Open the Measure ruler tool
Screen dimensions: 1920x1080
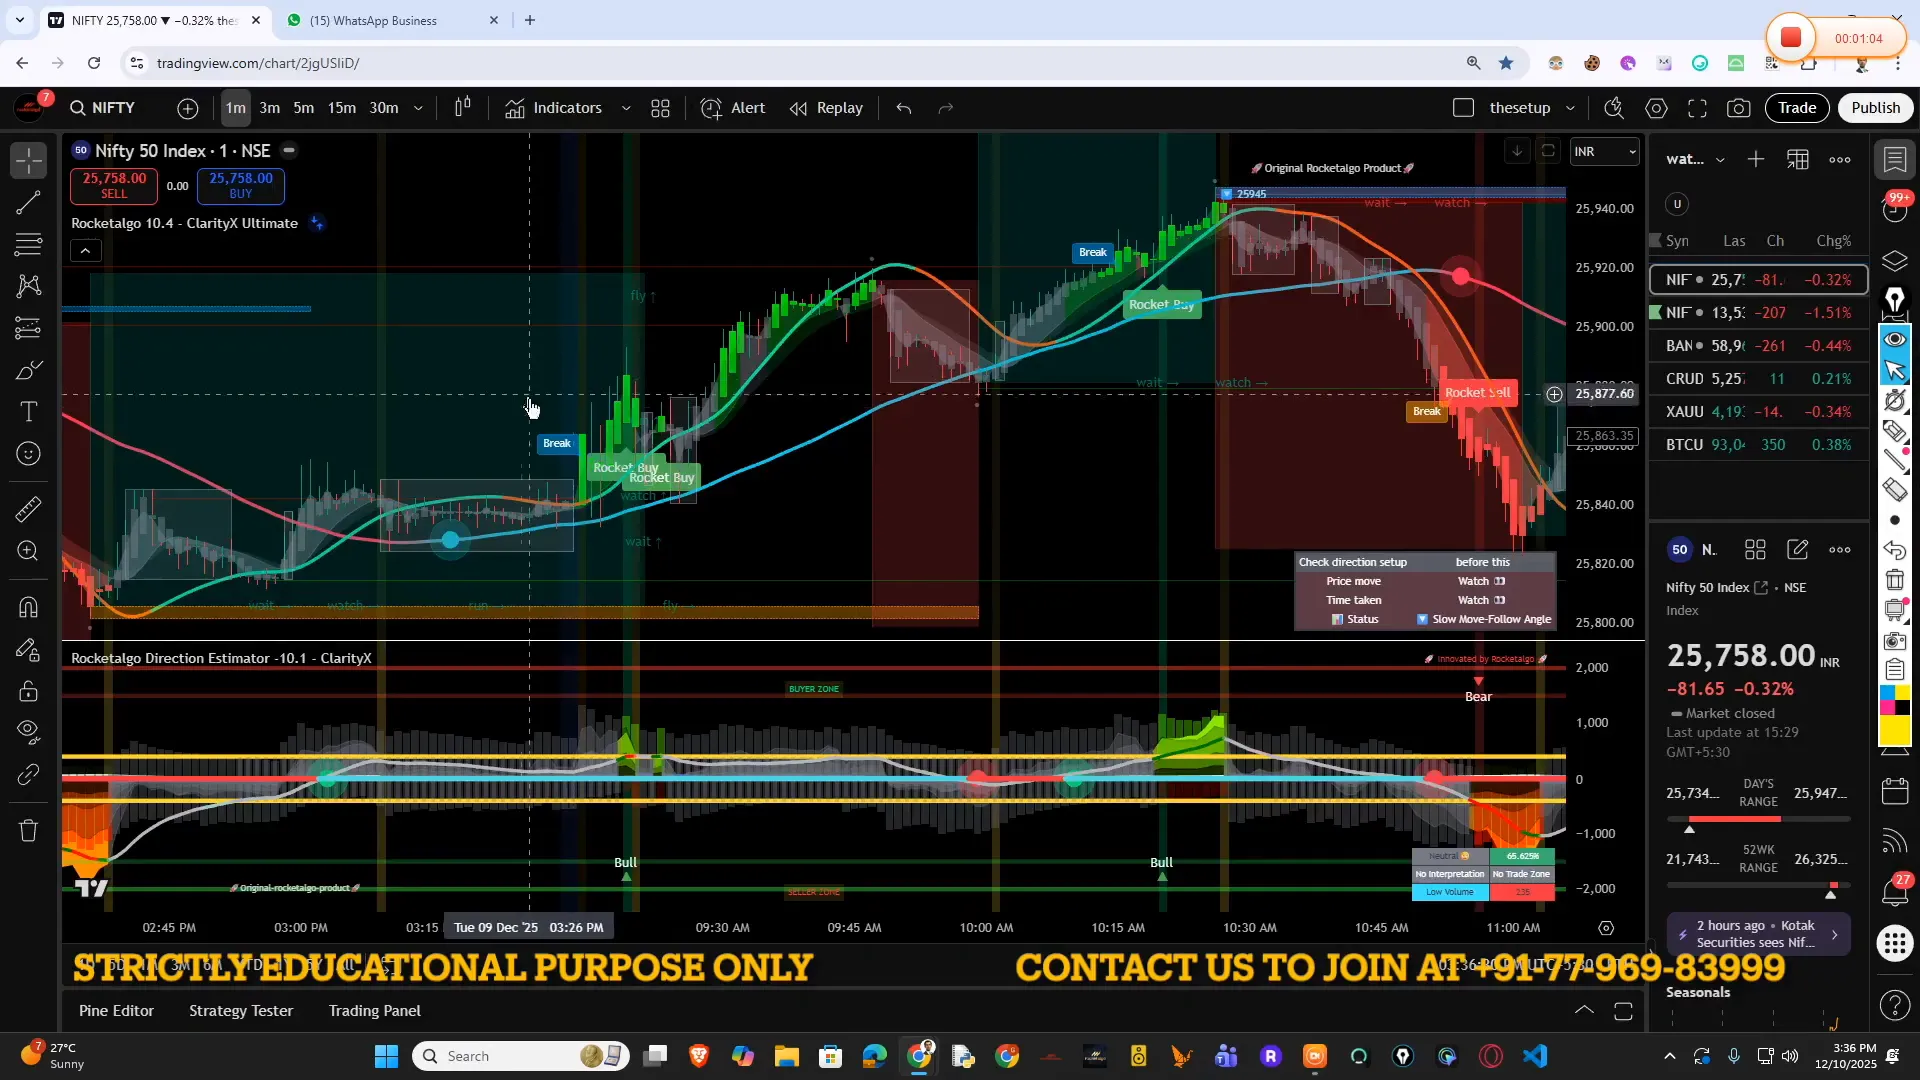pos(28,508)
